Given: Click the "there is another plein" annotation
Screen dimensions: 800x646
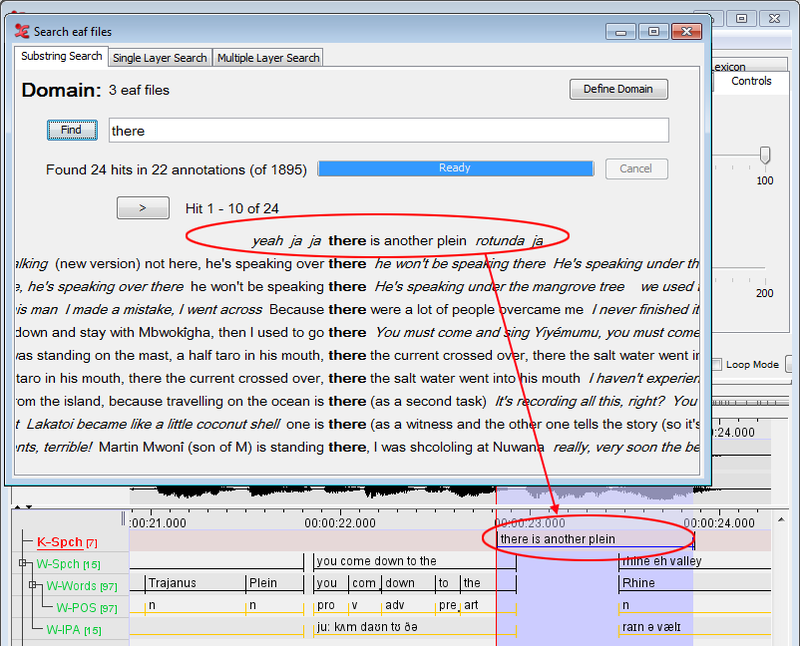Looking at the screenshot, I should coord(558,540).
